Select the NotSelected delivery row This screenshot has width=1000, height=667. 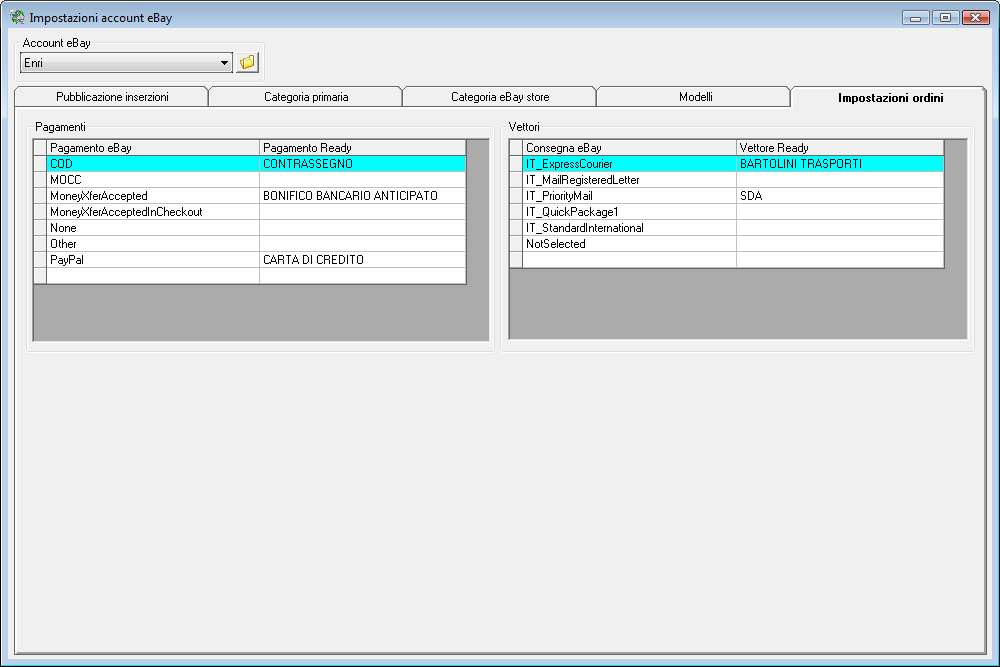point(629,244)
